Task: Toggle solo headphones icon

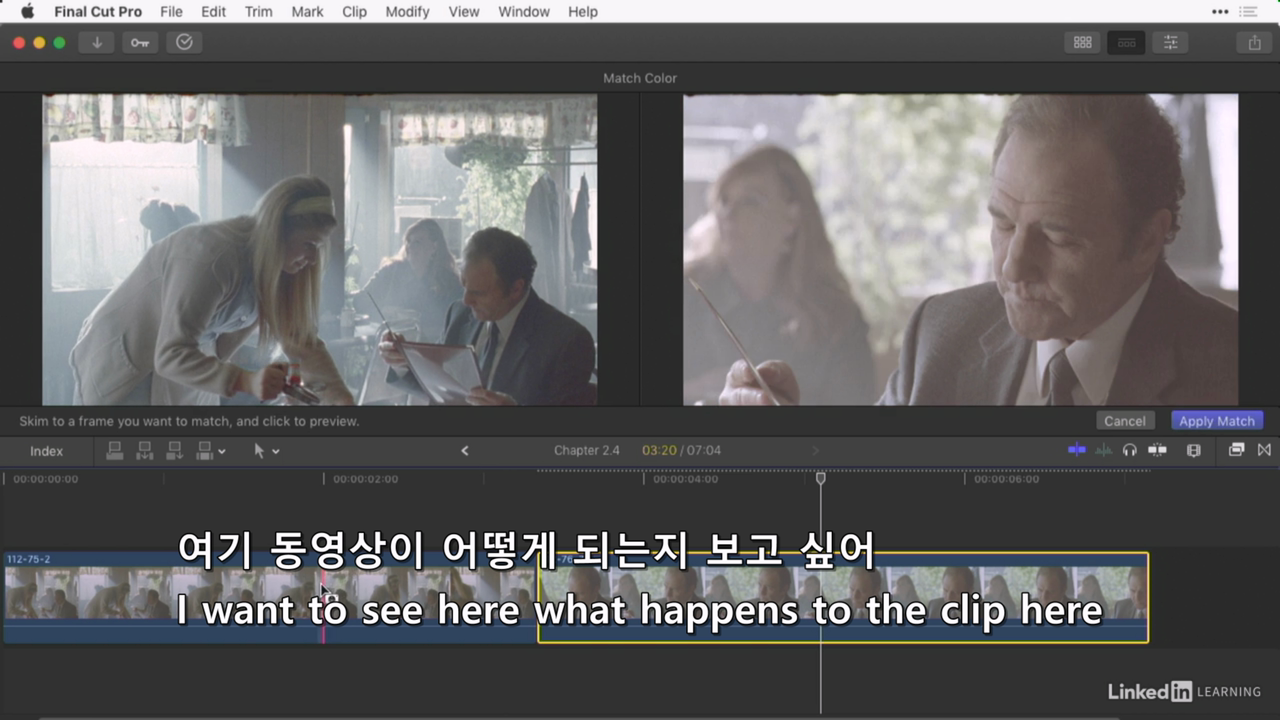Action: click(1130, 450)
